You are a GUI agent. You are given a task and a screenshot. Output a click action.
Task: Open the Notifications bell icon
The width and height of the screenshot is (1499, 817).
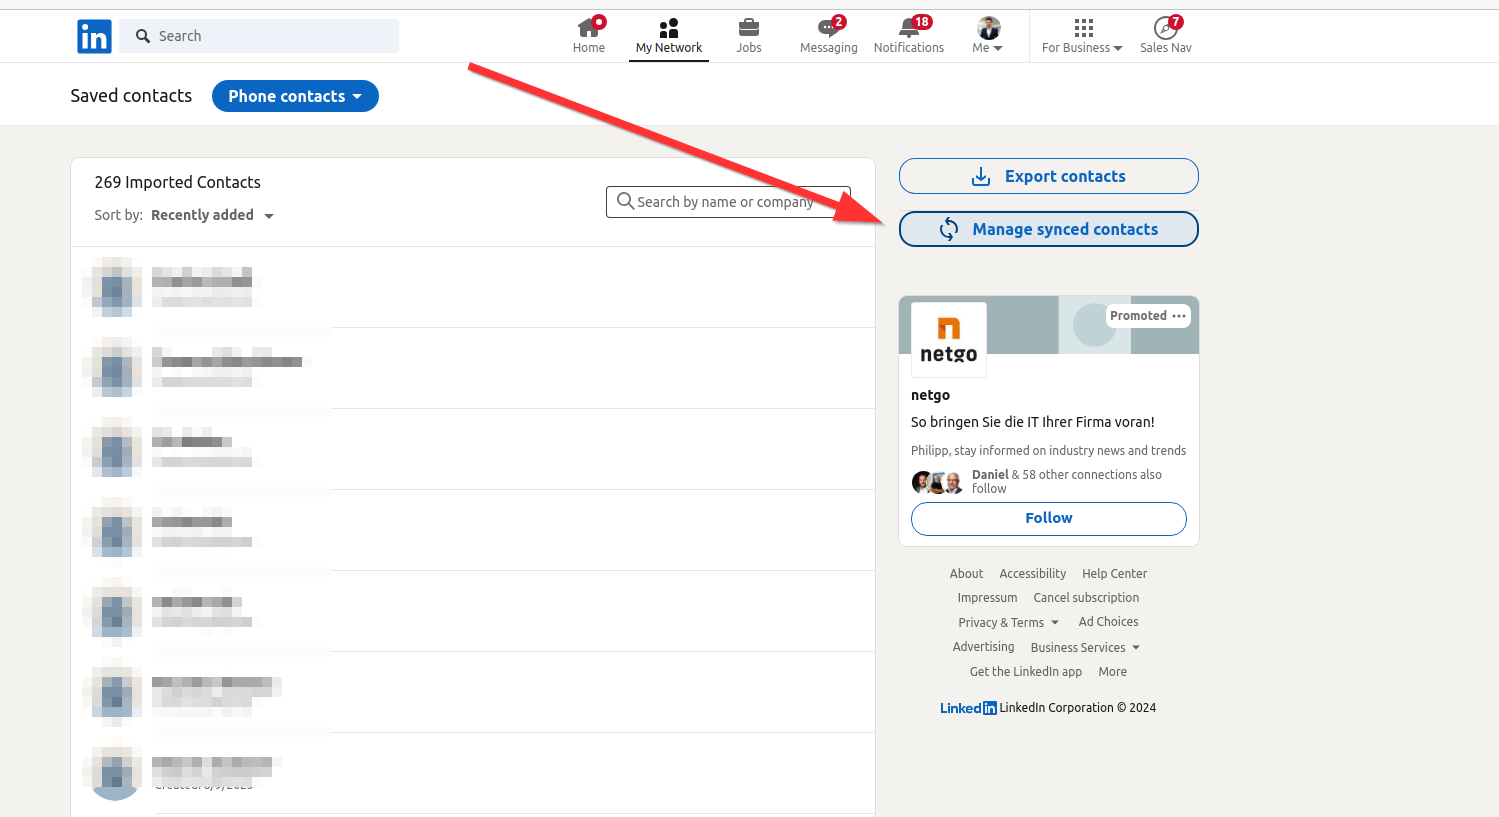[x=908, y=28]
